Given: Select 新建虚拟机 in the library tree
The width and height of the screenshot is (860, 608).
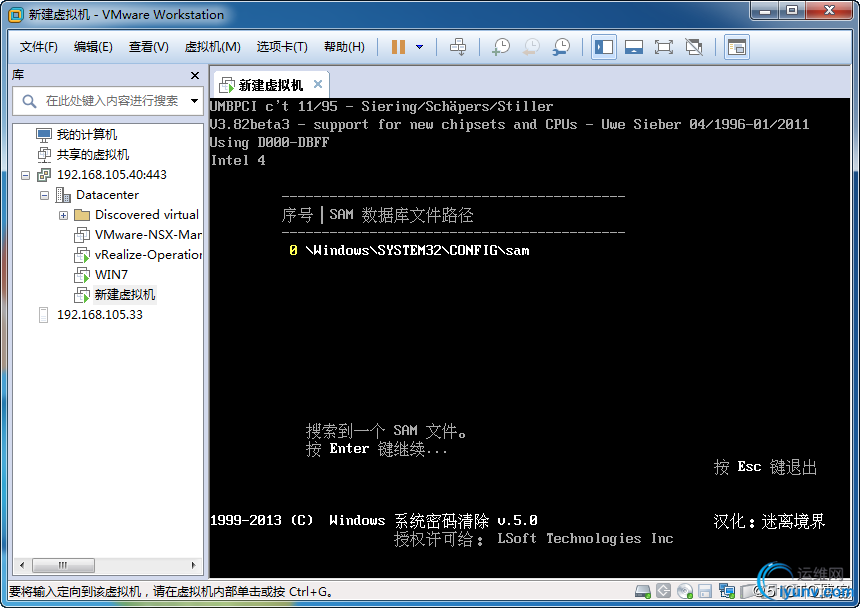Looking at the screenshot, I should (x=125, y=294).
